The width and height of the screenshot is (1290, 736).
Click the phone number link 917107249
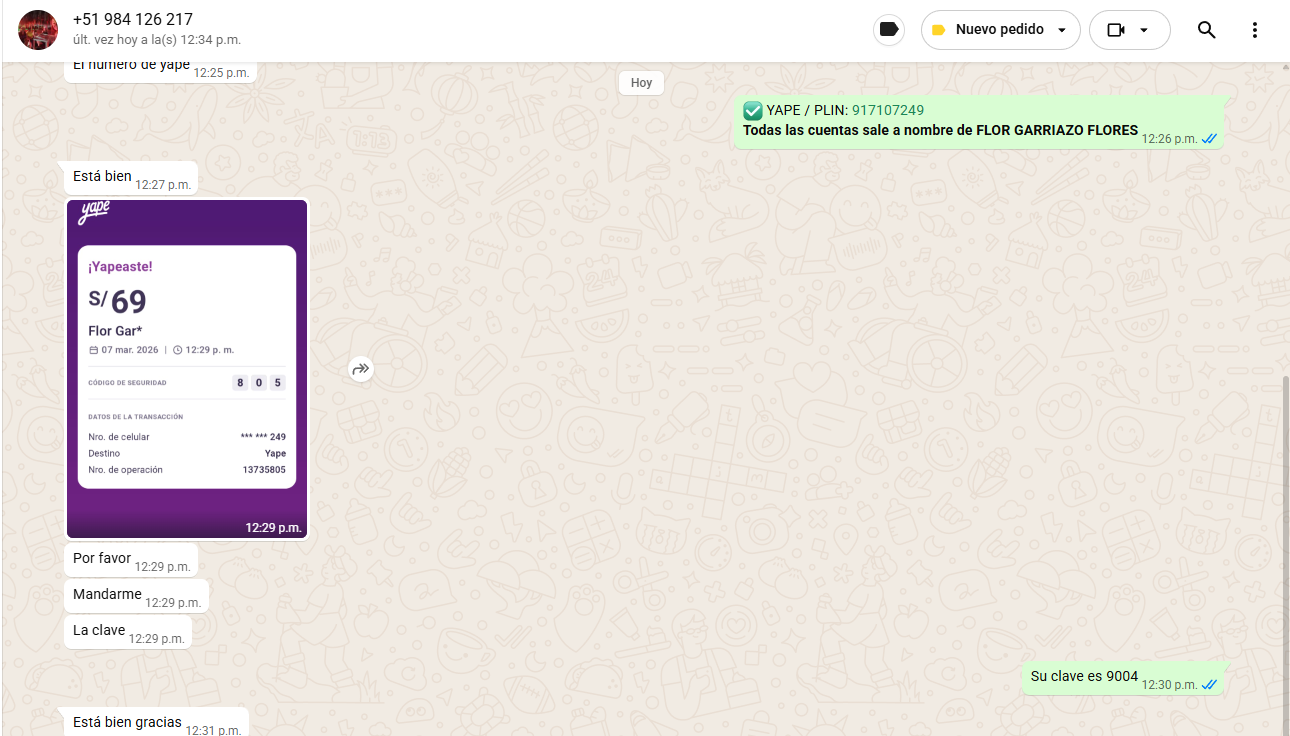click(888, 110)
